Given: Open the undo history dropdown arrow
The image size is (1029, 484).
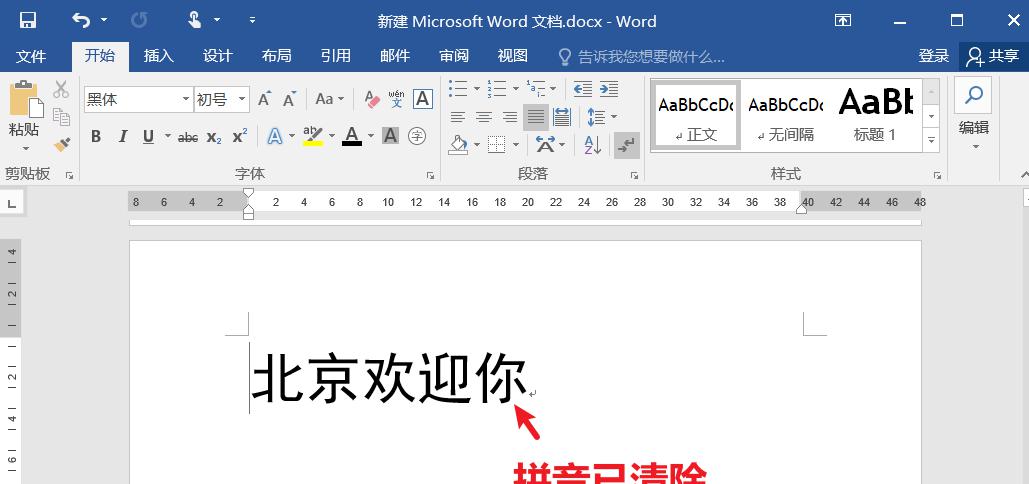Looking at the screenshot, I should tap(104, 21).
